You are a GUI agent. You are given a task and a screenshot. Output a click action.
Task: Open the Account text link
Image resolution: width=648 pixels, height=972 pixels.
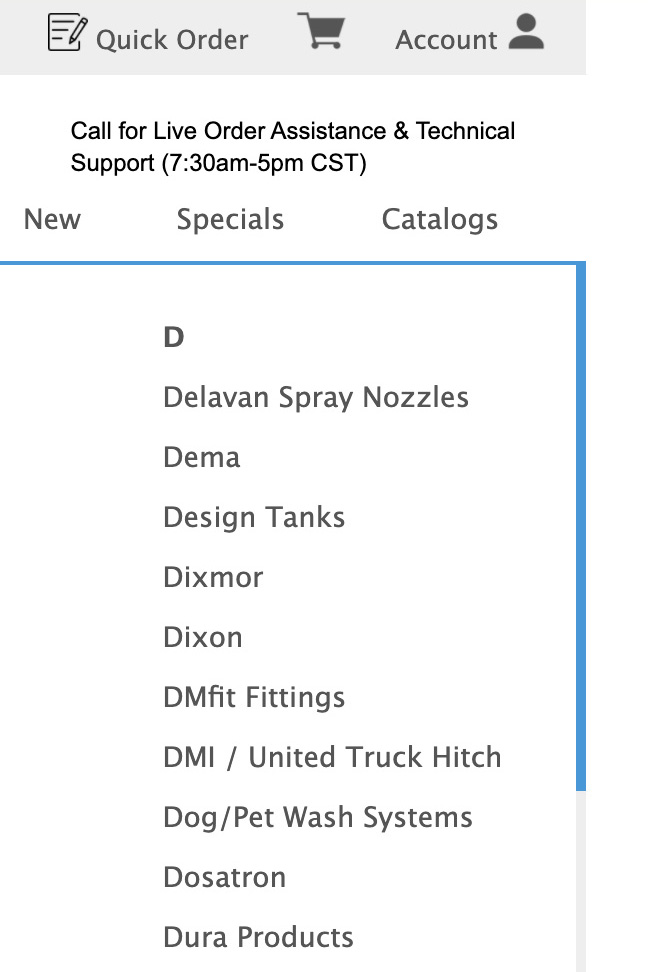click(446, 40)
